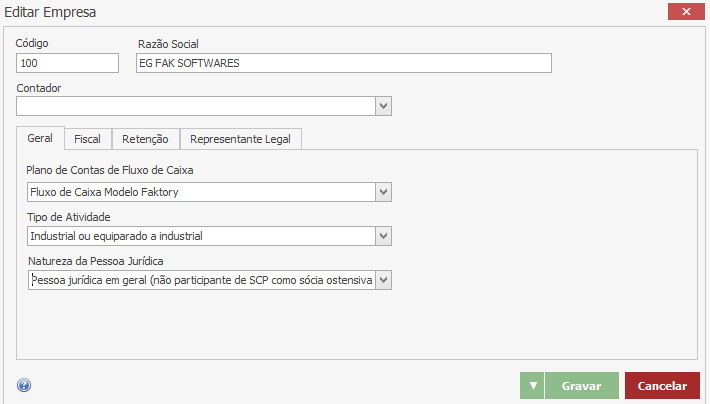Screen dimensions: 710x404
Task: Open the Retenção tab
Action: coord(145,139)
